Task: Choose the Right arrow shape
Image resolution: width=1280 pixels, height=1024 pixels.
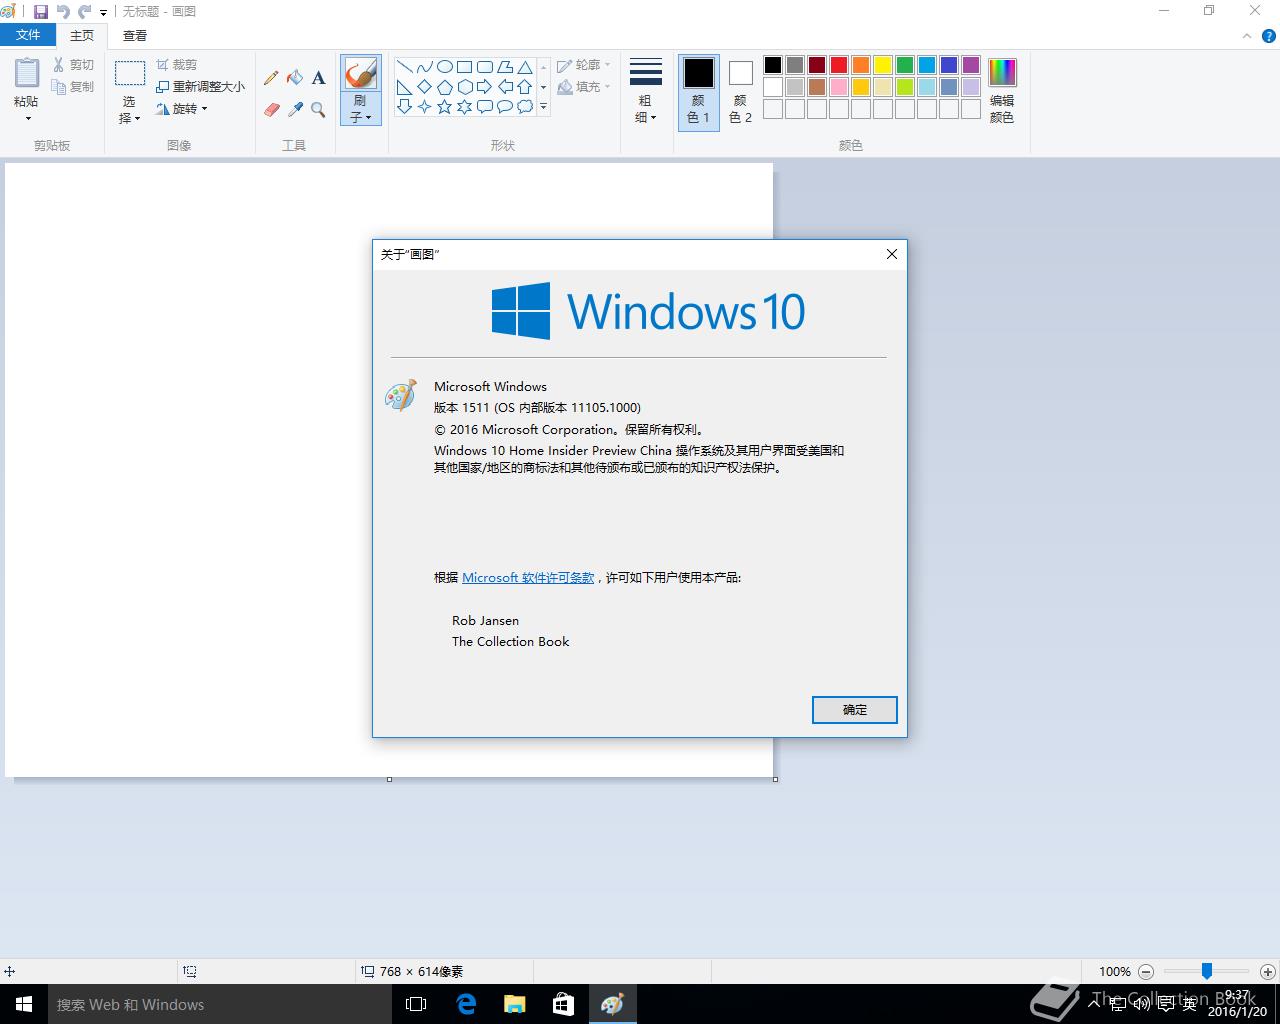Action: click(x=485, y=87)
